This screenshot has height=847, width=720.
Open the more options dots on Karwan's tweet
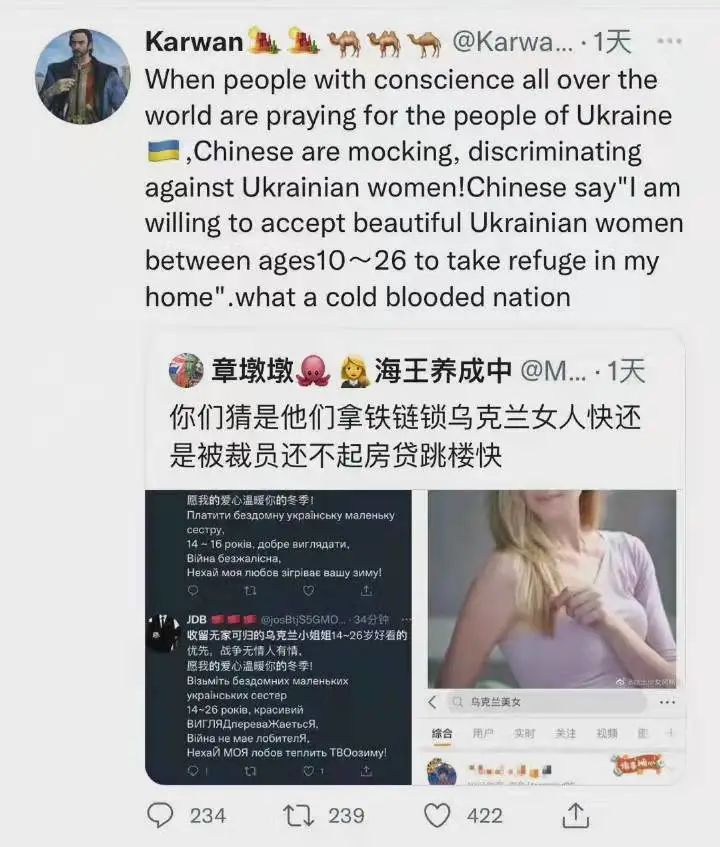click(x=669, y=41)
